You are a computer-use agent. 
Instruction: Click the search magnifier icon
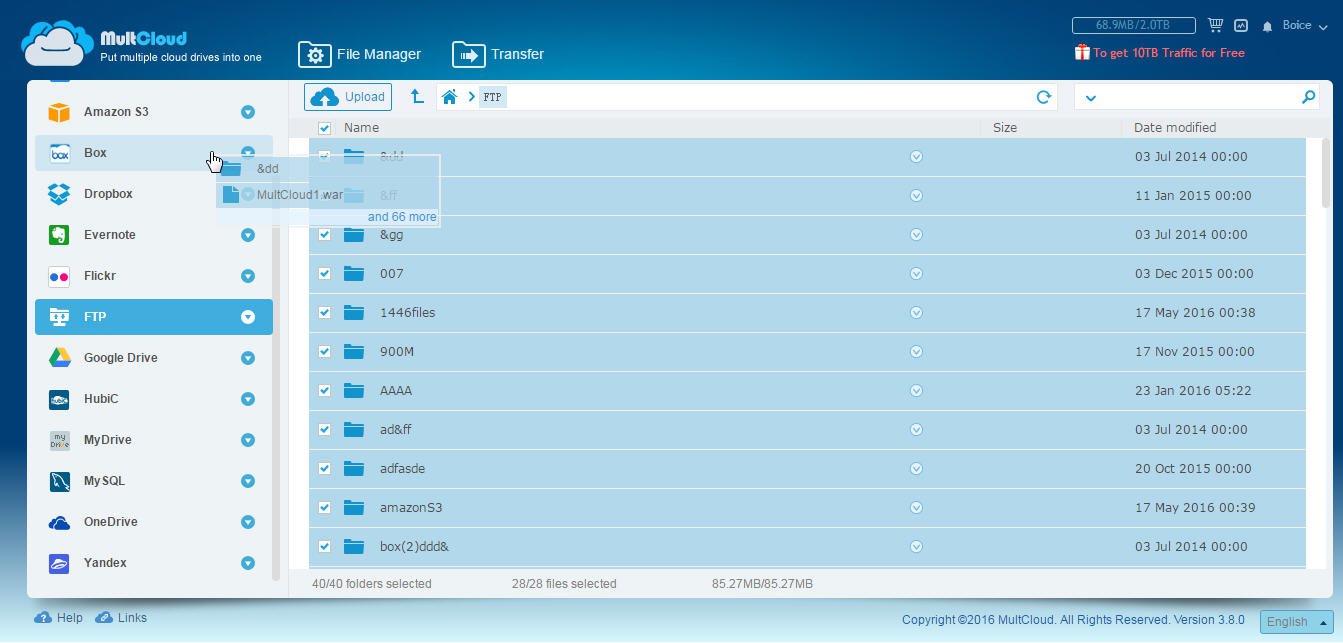(1308, 97)
